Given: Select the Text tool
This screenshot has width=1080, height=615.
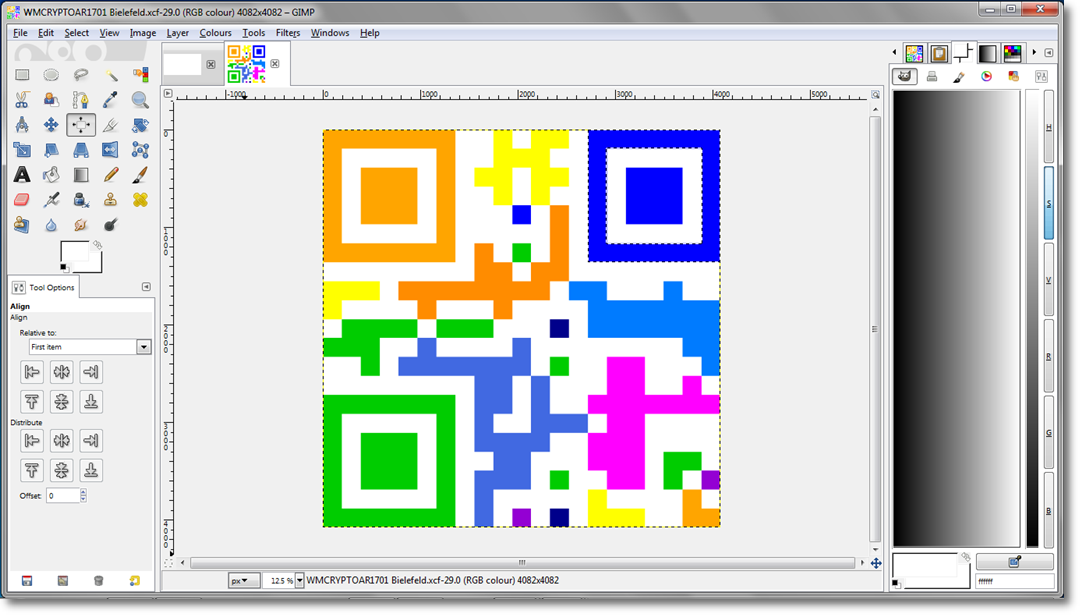Looking at the screenshot, I should tap(22, 175).
